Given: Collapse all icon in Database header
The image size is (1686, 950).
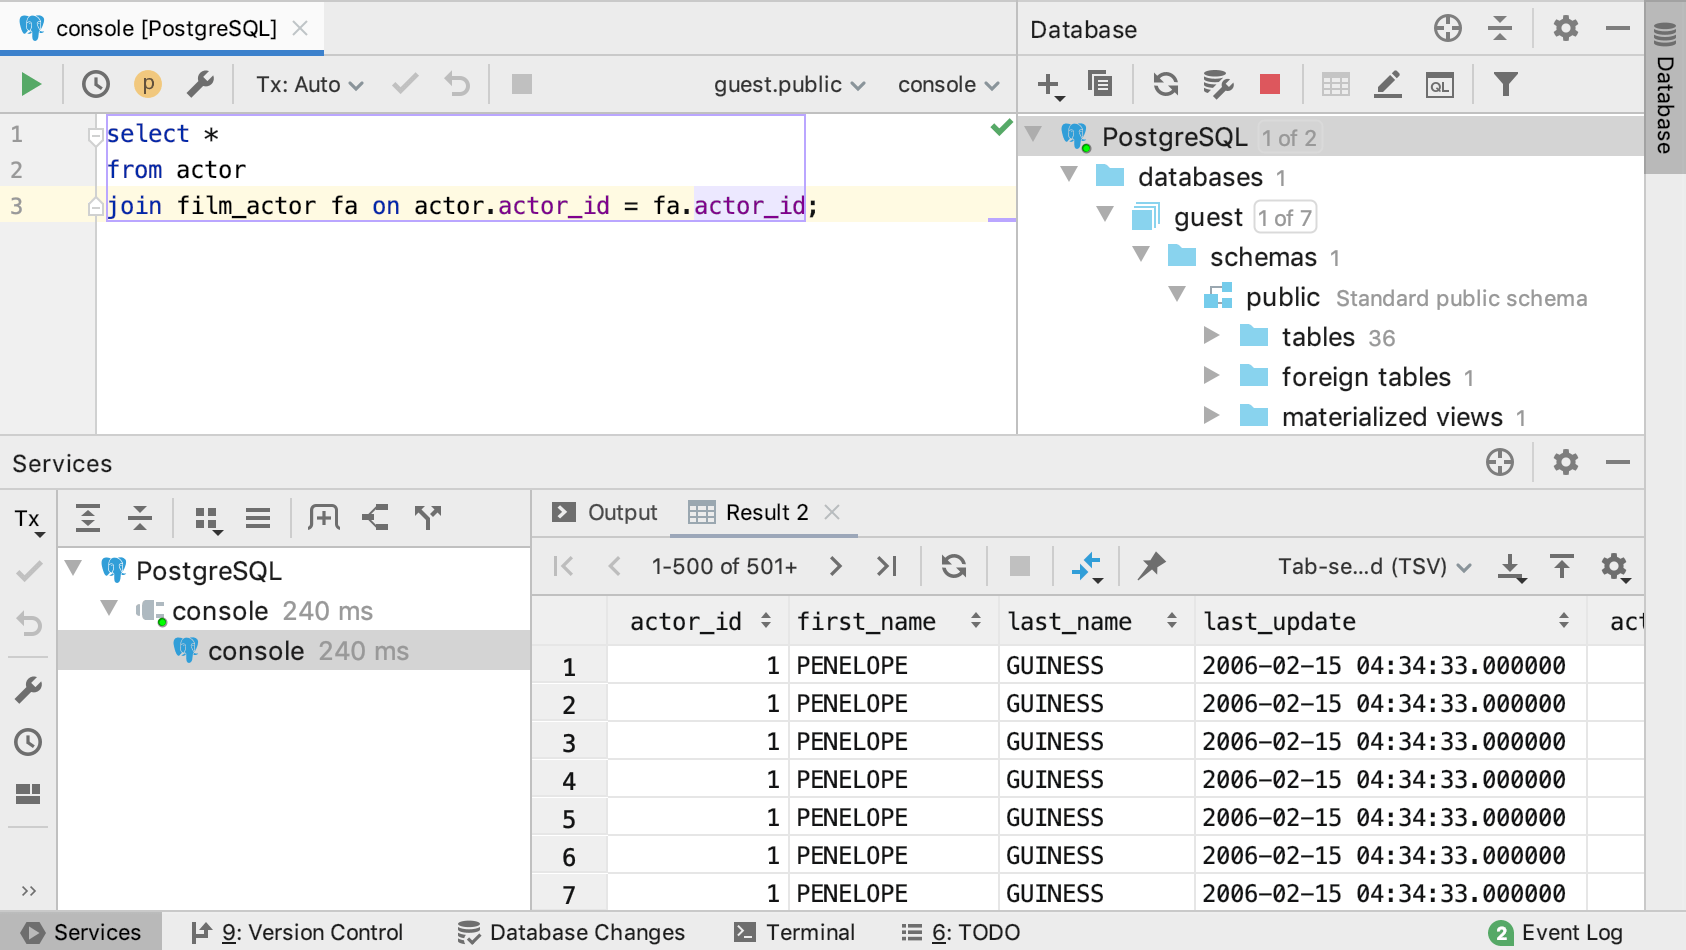Looking at the screenshot, I should 1500,28.
